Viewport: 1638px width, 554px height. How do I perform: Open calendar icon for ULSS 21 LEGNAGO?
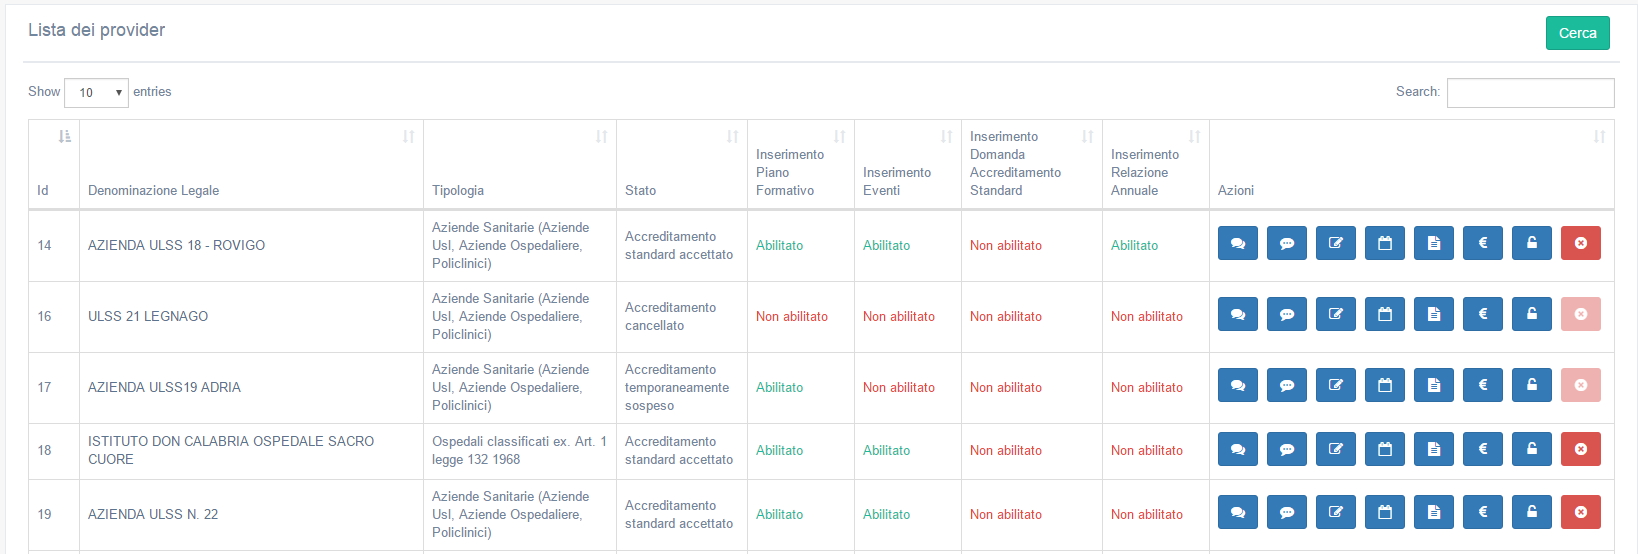click(x=1384, y=314)
